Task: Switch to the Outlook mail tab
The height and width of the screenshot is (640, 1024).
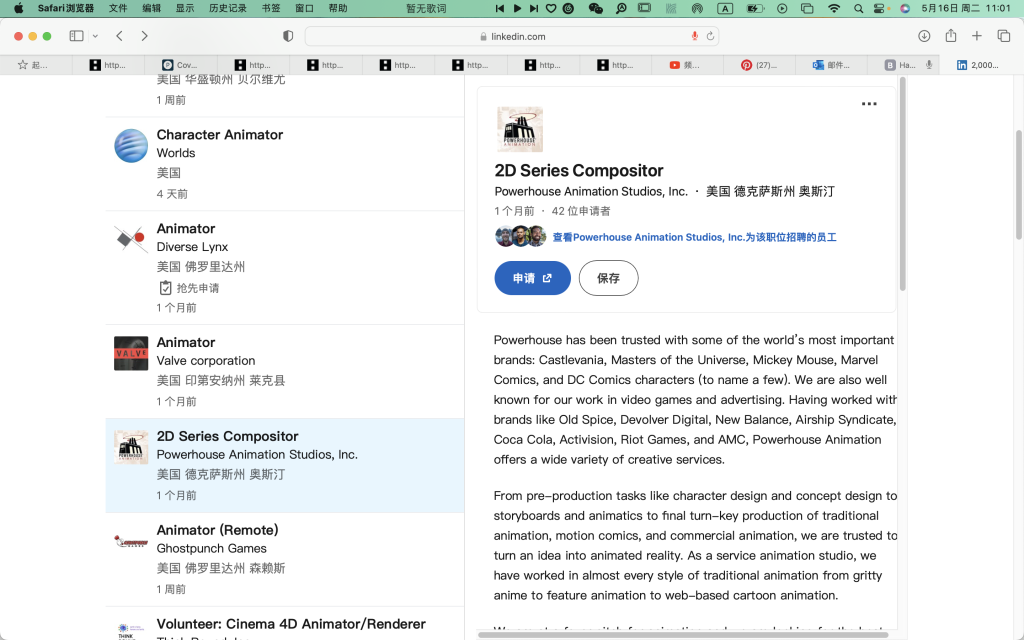Action: point(832,65)
